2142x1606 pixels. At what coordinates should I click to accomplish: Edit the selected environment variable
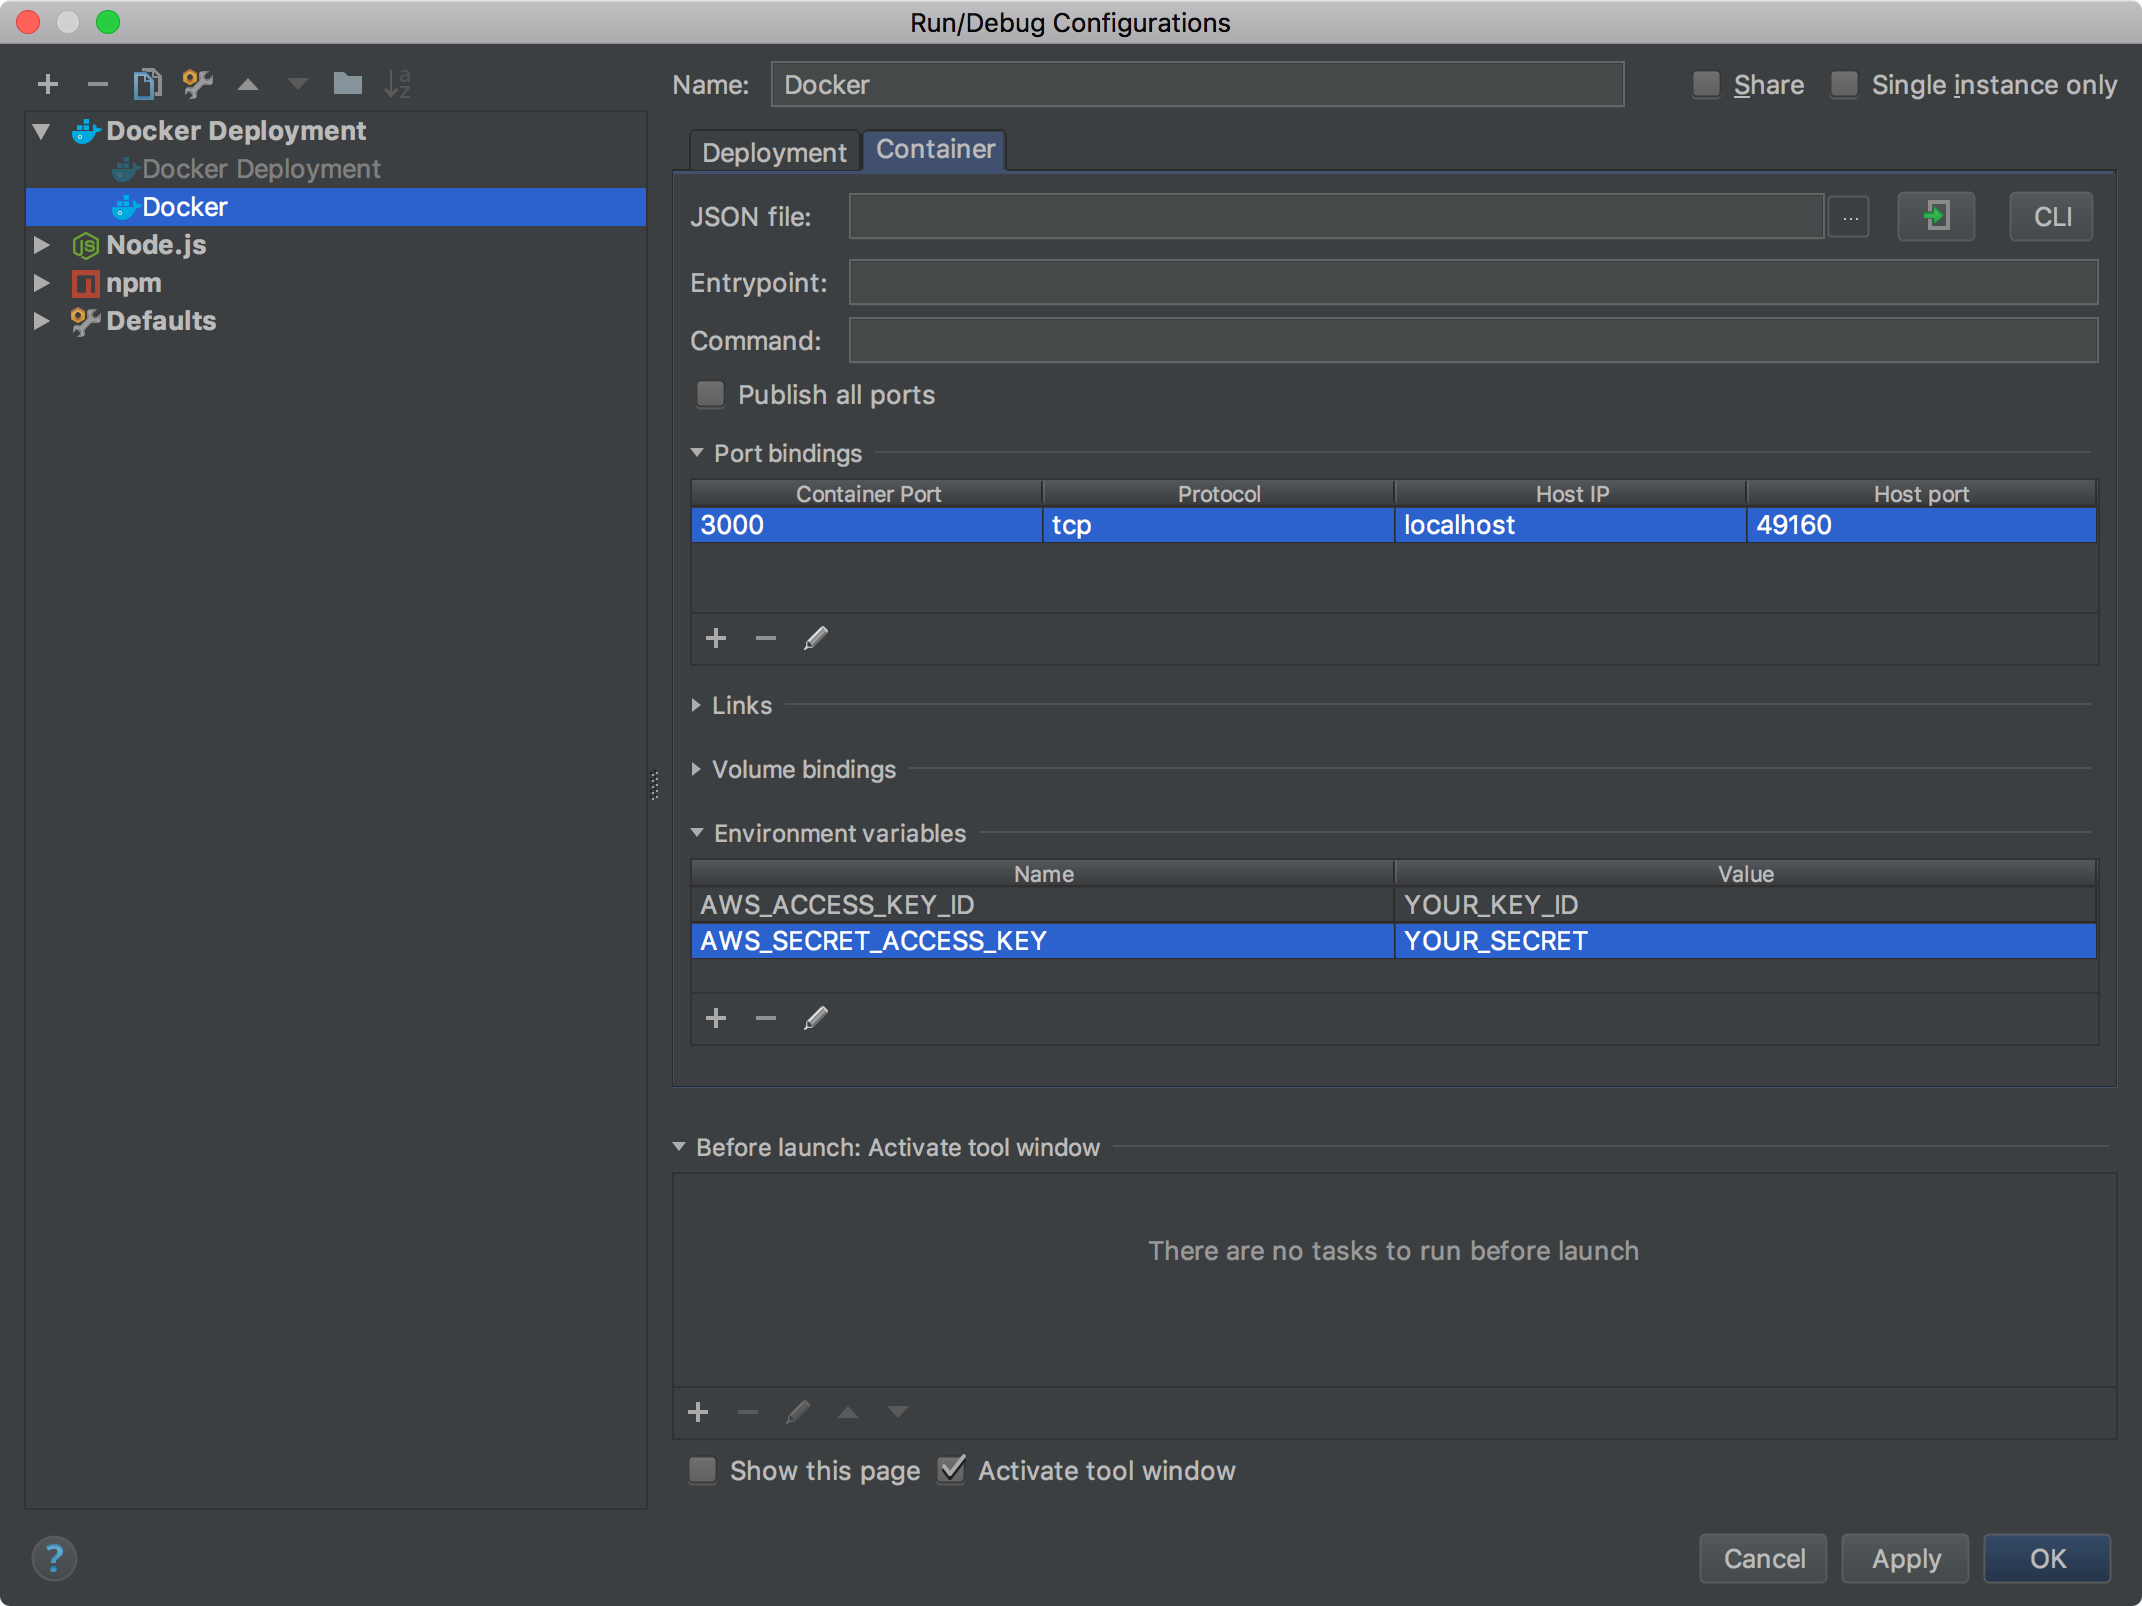pos(816,1018)
